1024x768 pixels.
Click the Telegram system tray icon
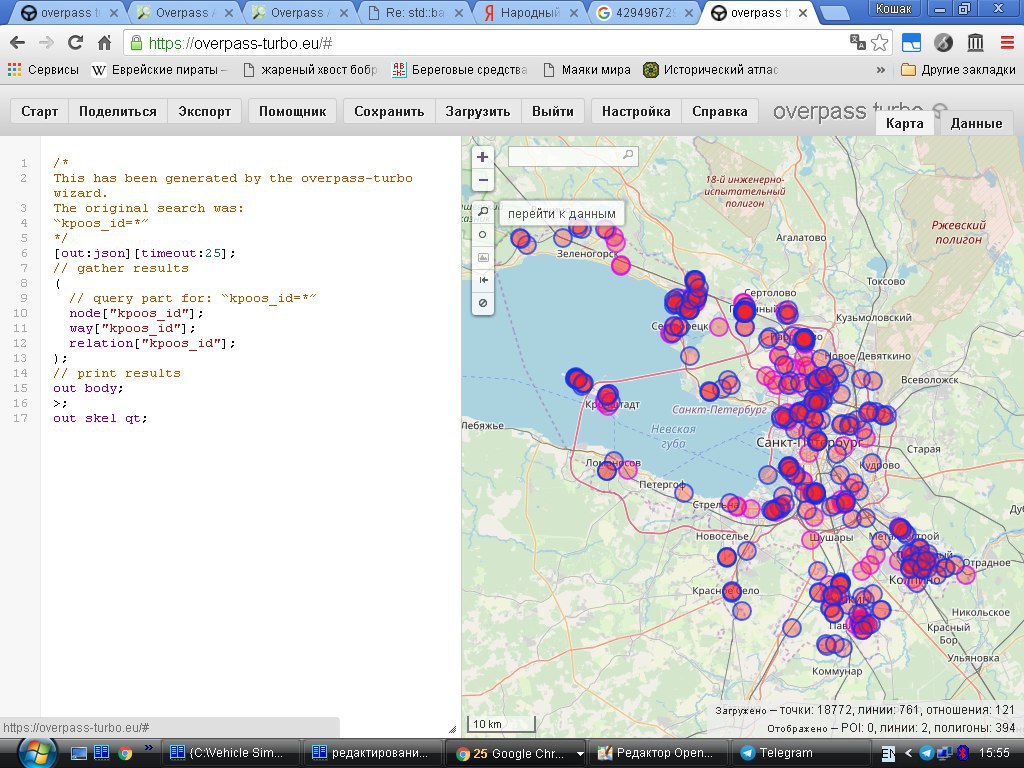click(925, 753)
